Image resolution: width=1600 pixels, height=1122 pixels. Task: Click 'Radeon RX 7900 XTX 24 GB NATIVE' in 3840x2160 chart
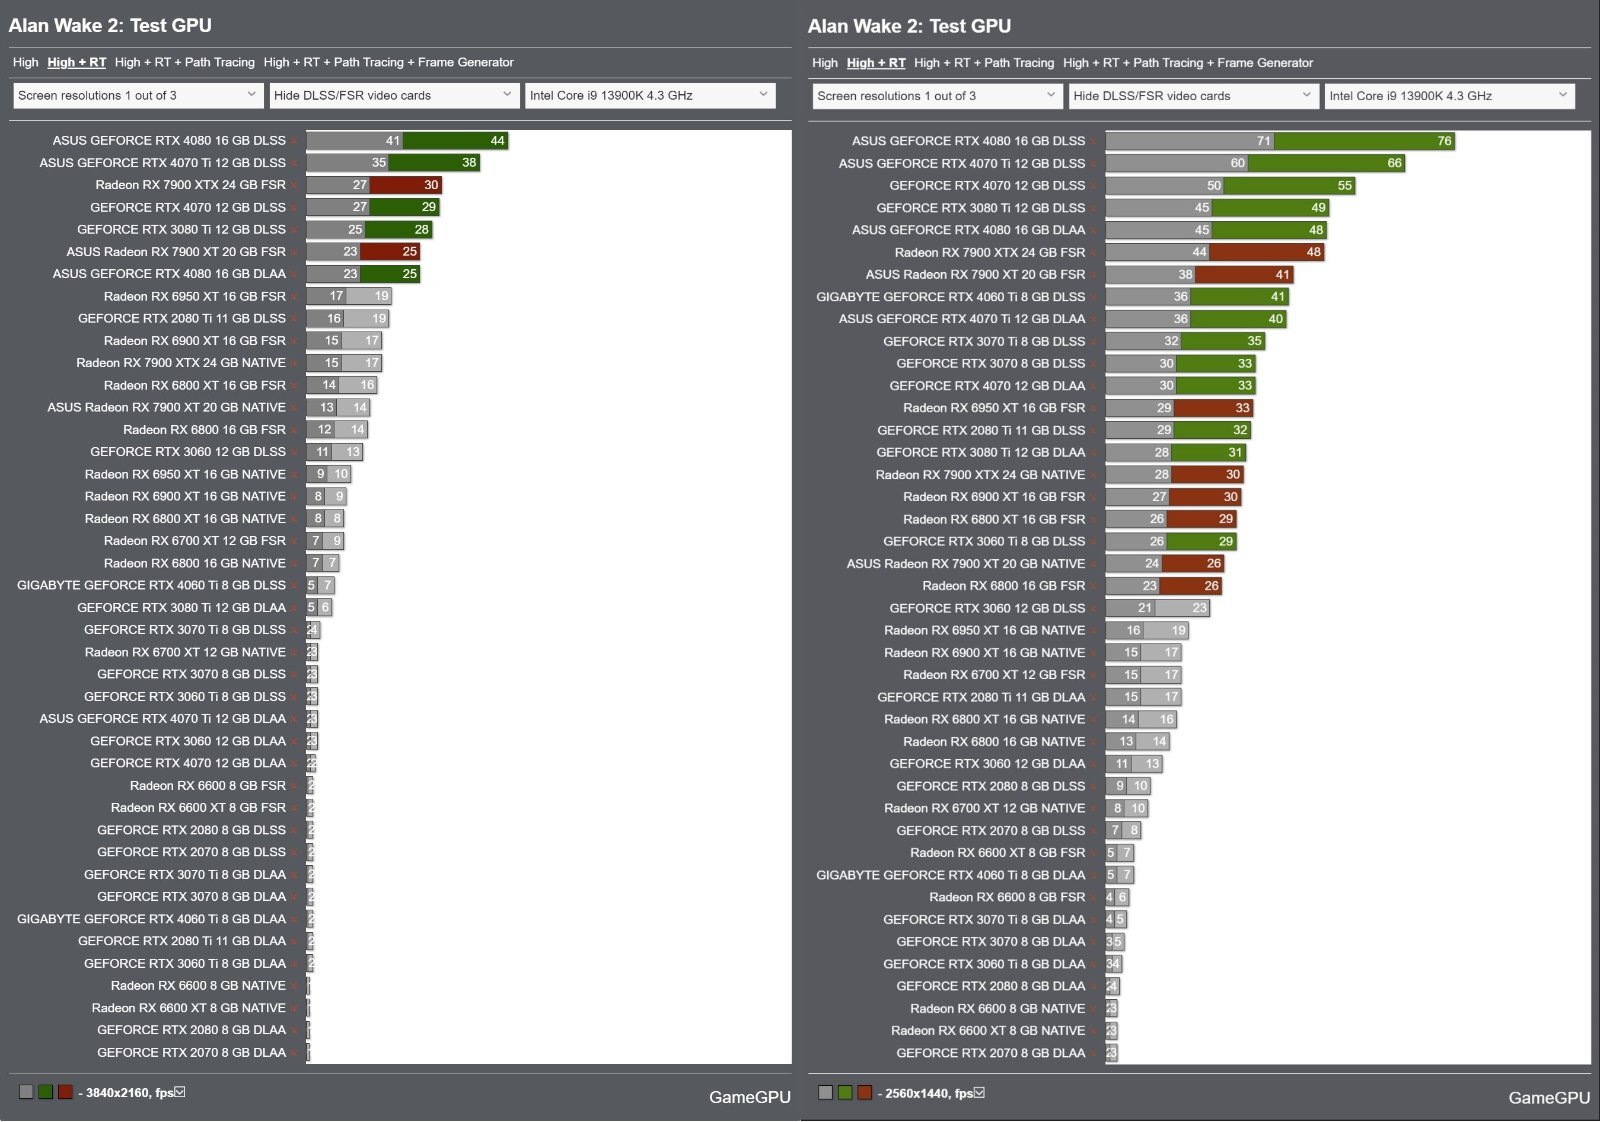181,363
